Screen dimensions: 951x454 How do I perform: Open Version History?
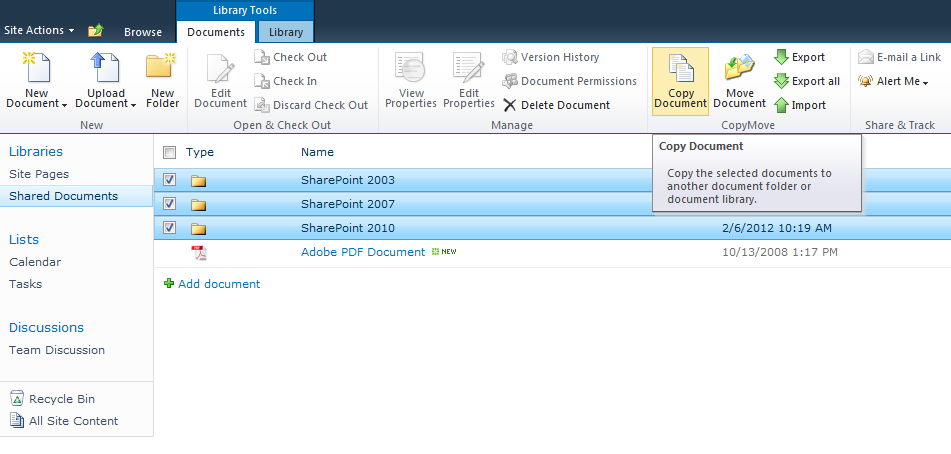[x=551, y=58]
